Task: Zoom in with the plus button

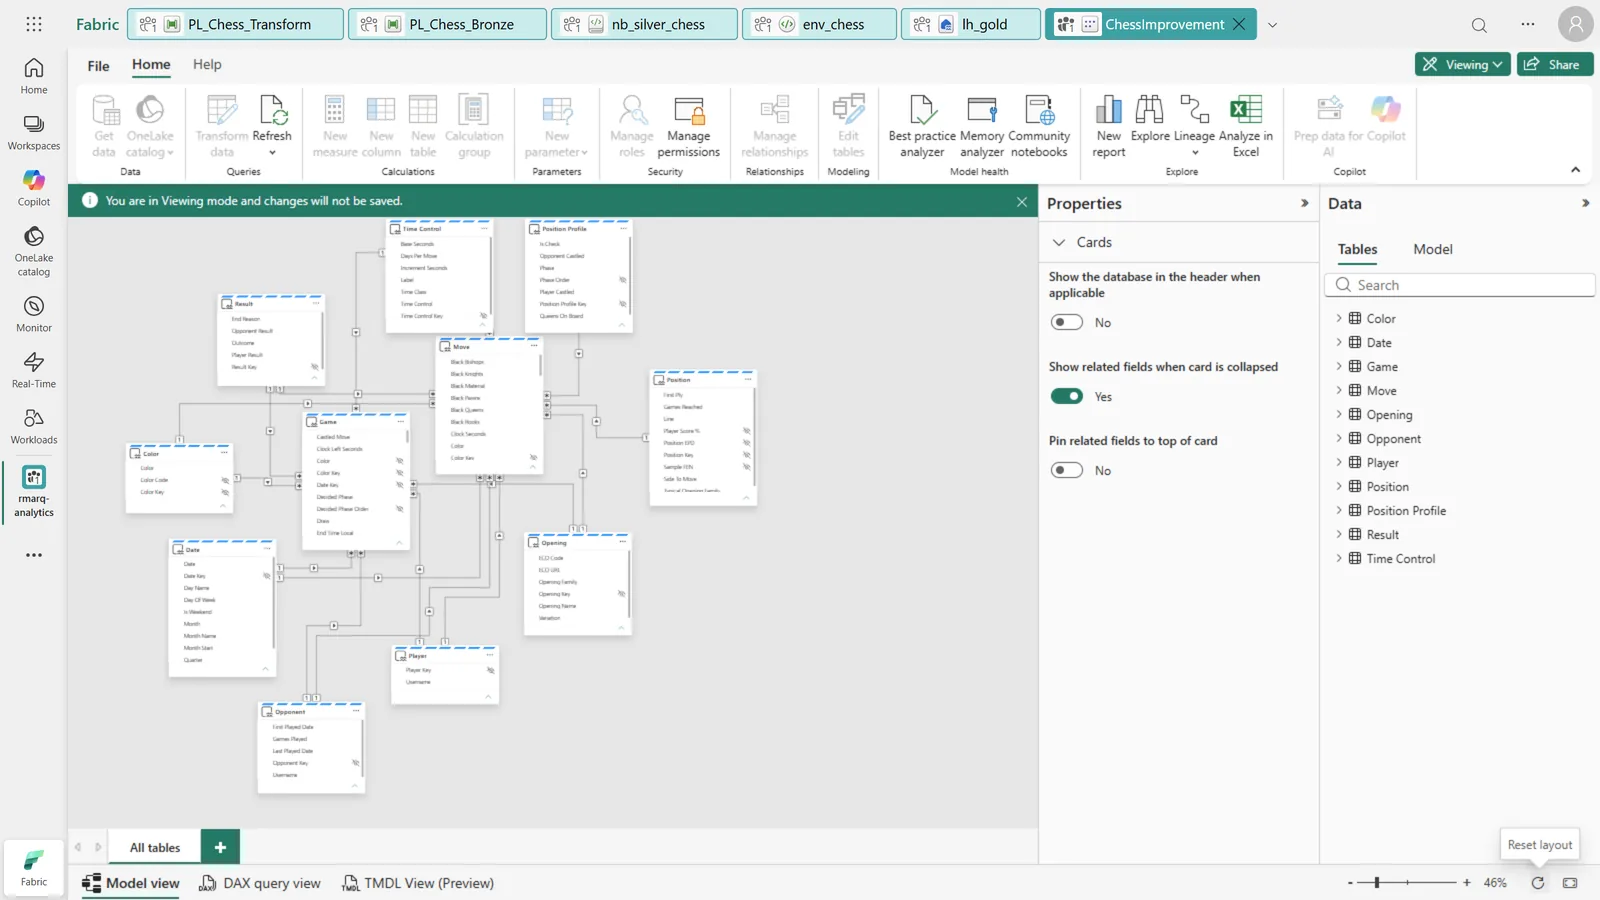Action: coord(1466,883)
